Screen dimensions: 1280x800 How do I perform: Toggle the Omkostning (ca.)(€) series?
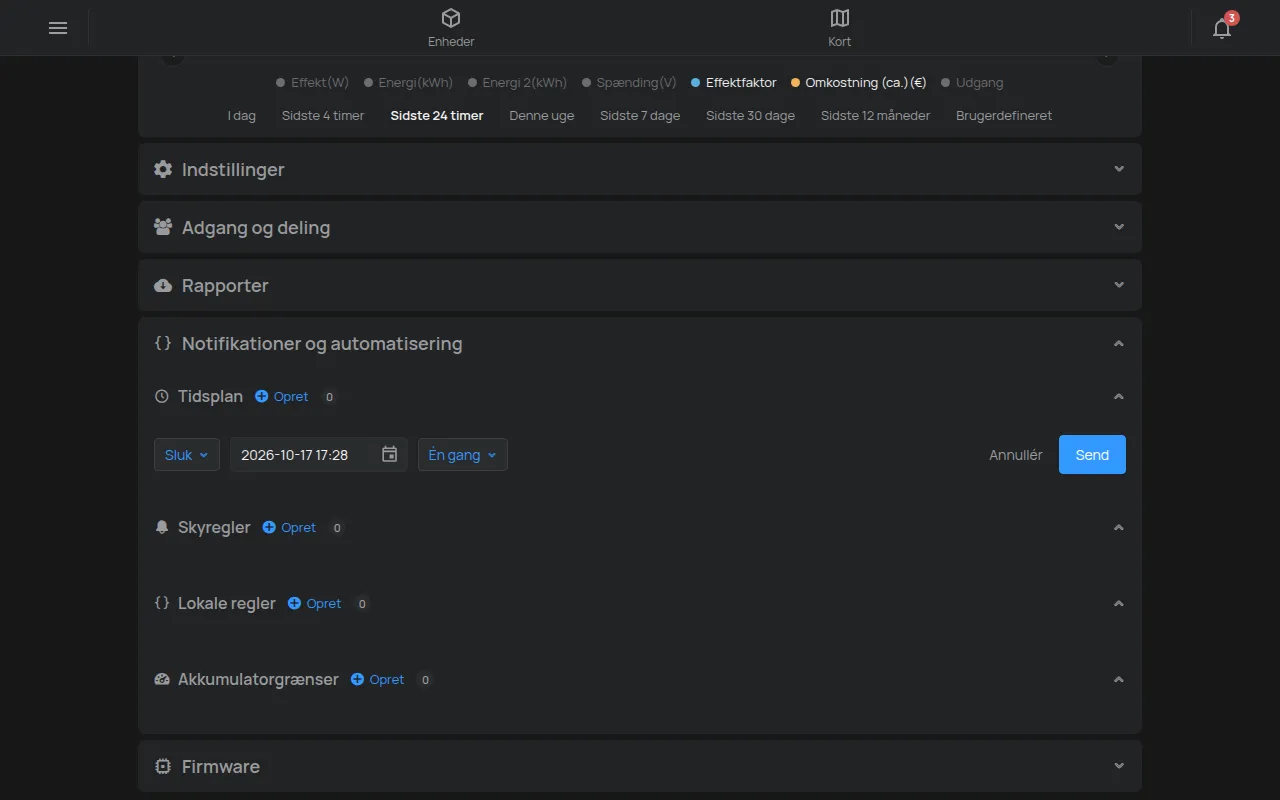(x=859, y=83)
